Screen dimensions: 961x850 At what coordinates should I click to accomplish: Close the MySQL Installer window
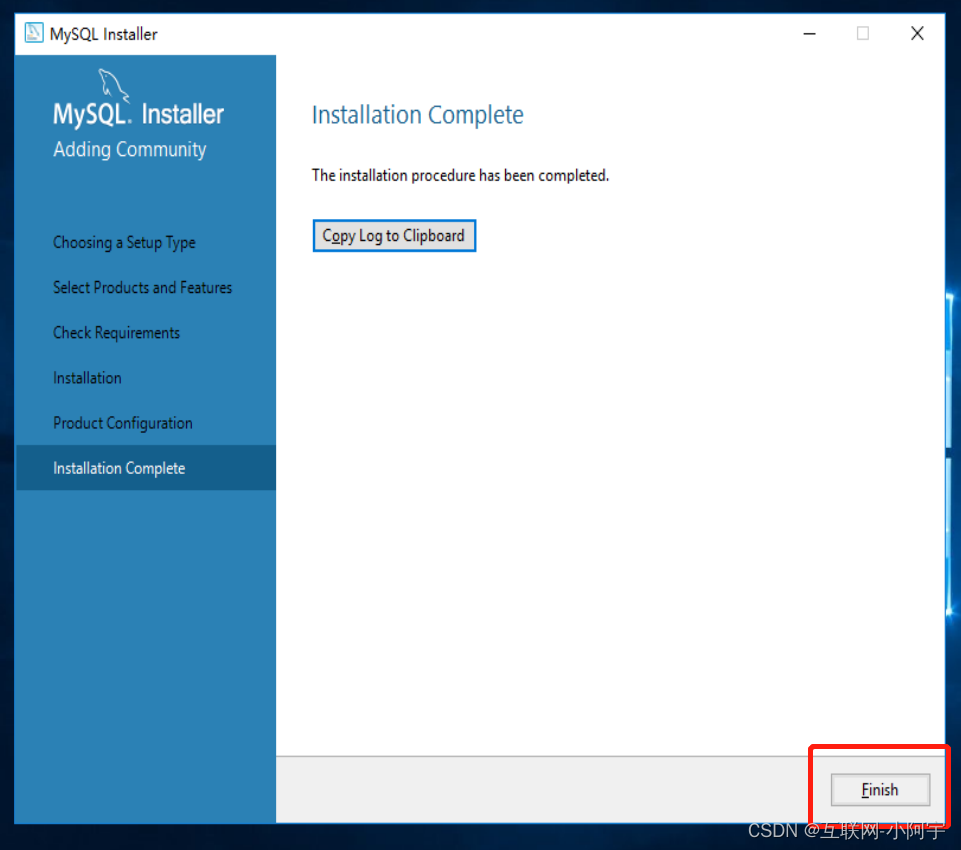917,33
